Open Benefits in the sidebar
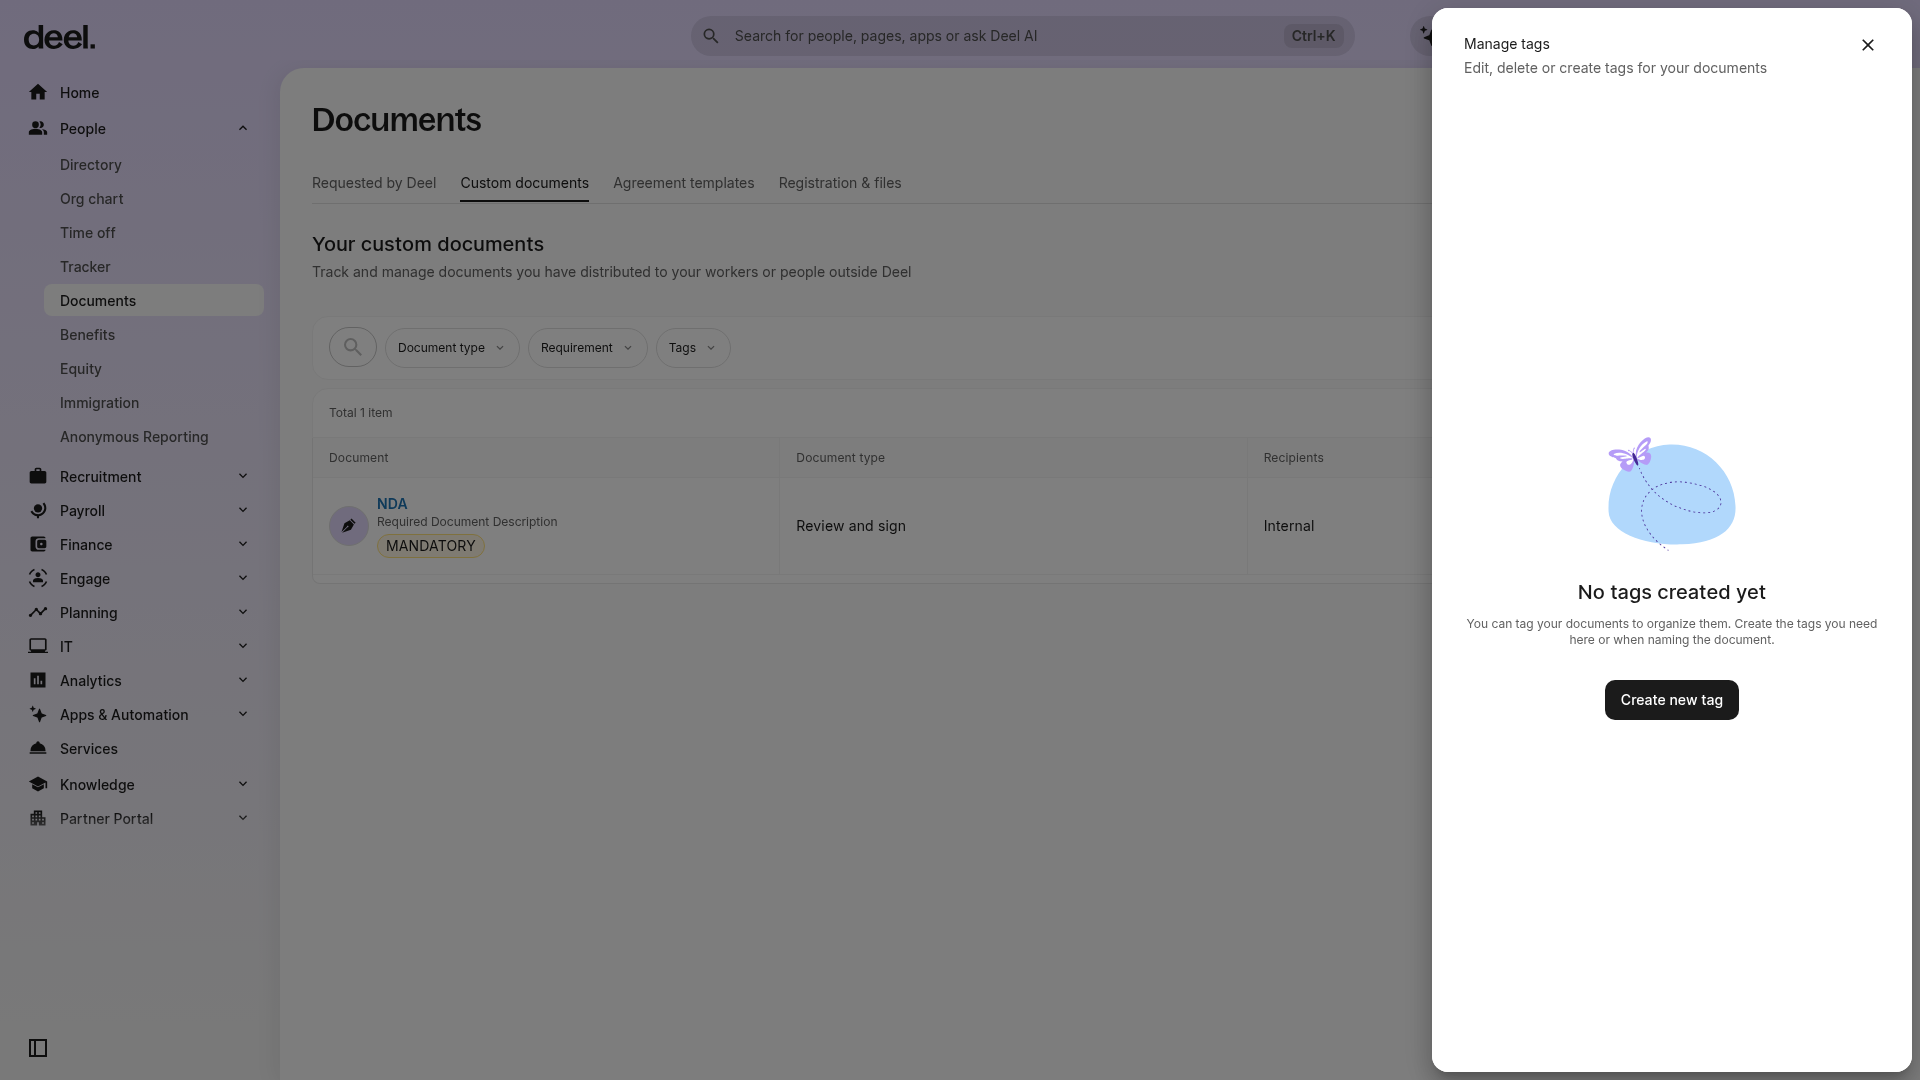The height and width of the screenshot is (1080, 1920). tap(154, 335)
